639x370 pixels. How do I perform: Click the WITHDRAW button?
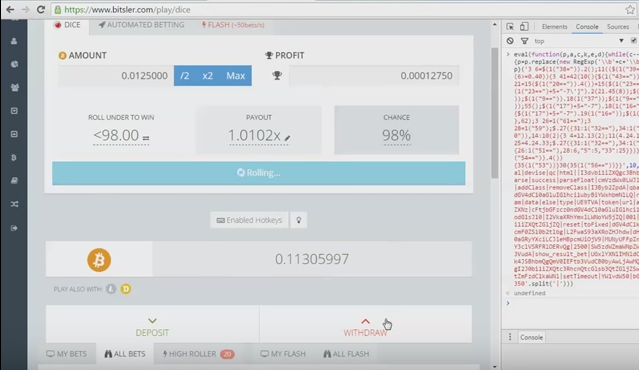click(x=366, y=324)
